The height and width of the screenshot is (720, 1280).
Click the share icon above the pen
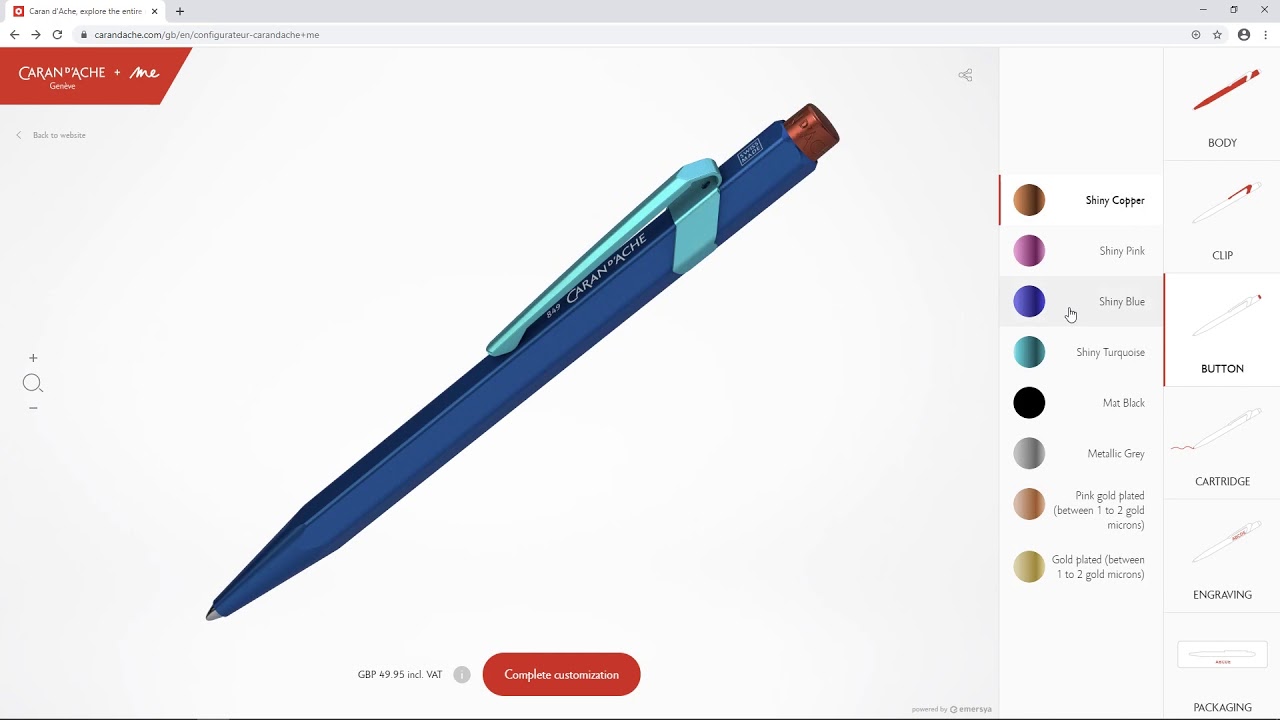click(965, 75)
